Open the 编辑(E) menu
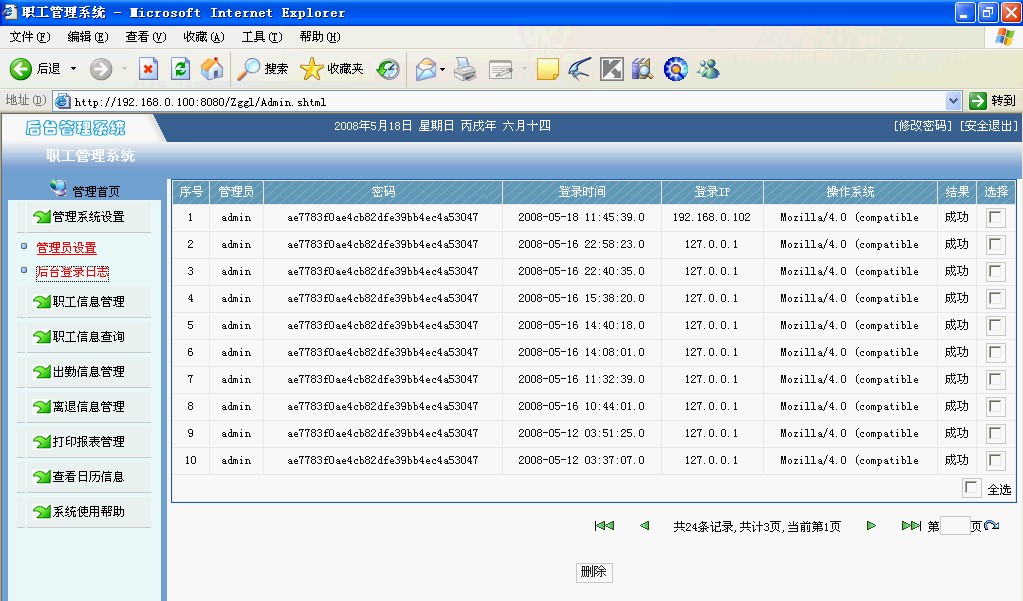 click(x=87, y=37)
